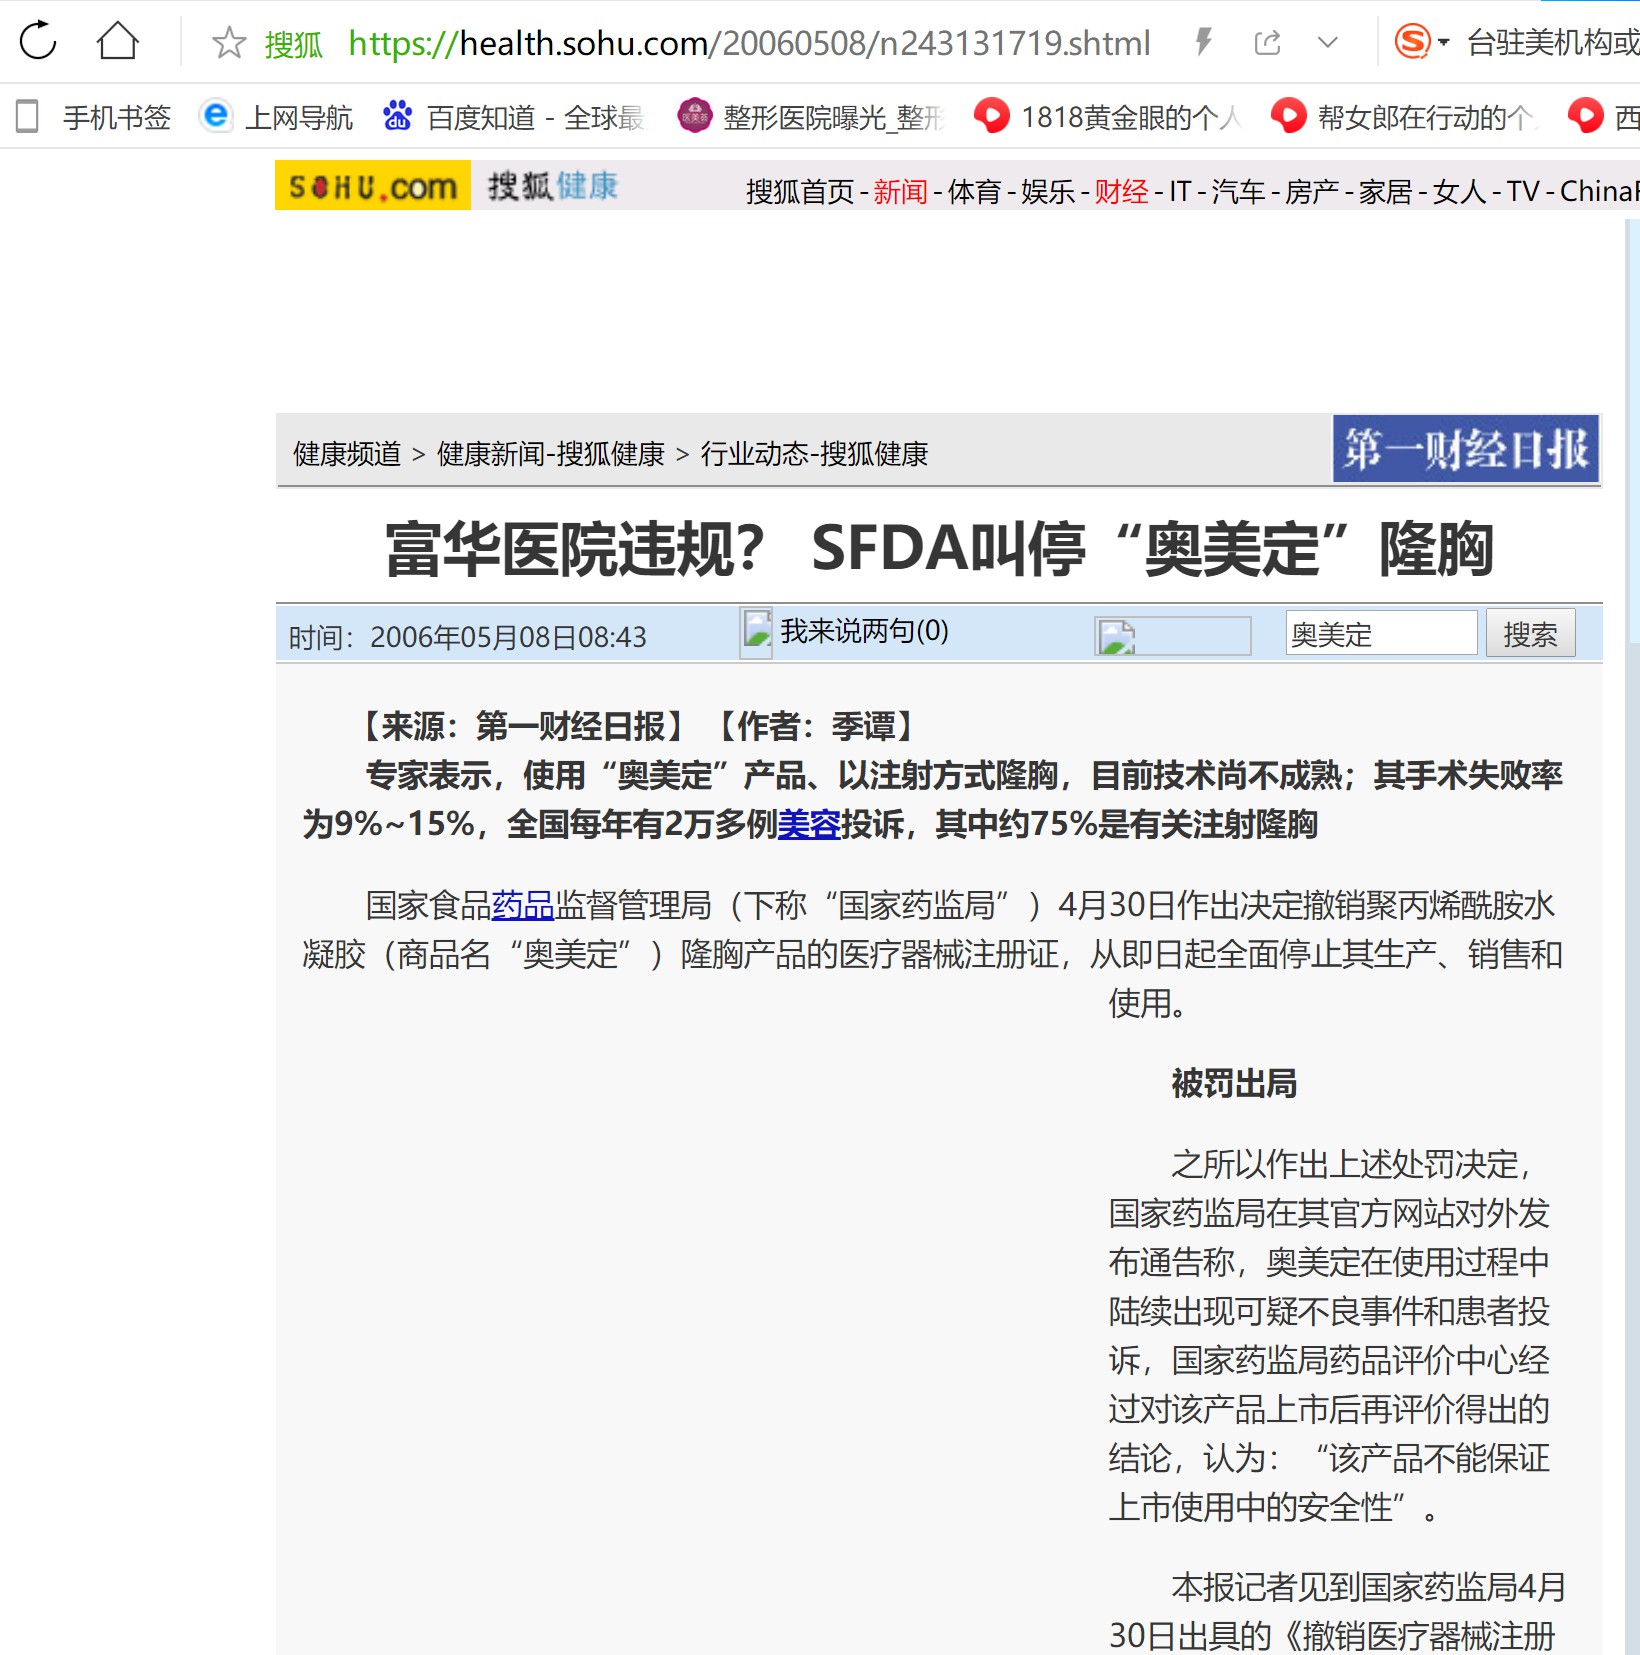
Task: Click broken image left of search field
Action: tap(1172, 636)
